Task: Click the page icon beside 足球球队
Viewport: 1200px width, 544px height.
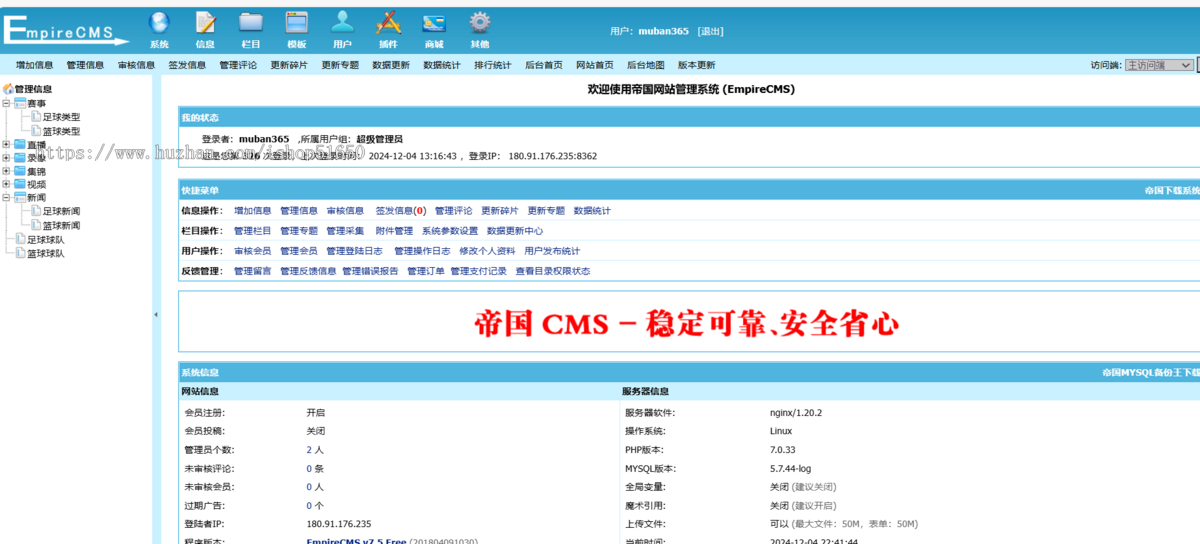Action: click(20, 239)
